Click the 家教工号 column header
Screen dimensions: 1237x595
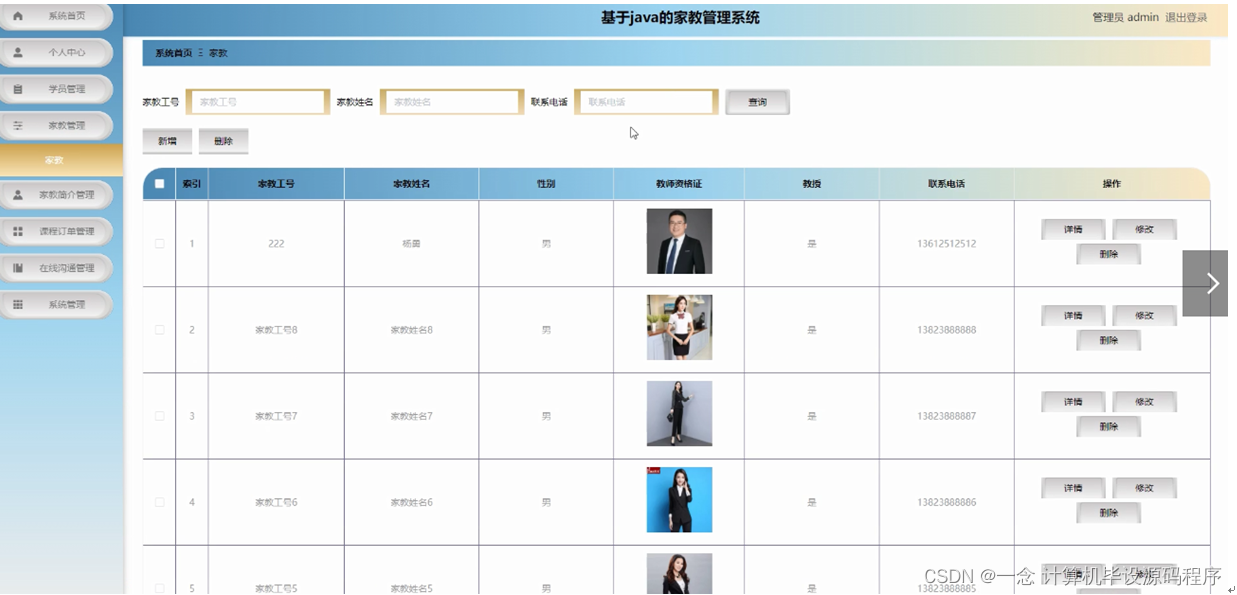pos(276,184)
